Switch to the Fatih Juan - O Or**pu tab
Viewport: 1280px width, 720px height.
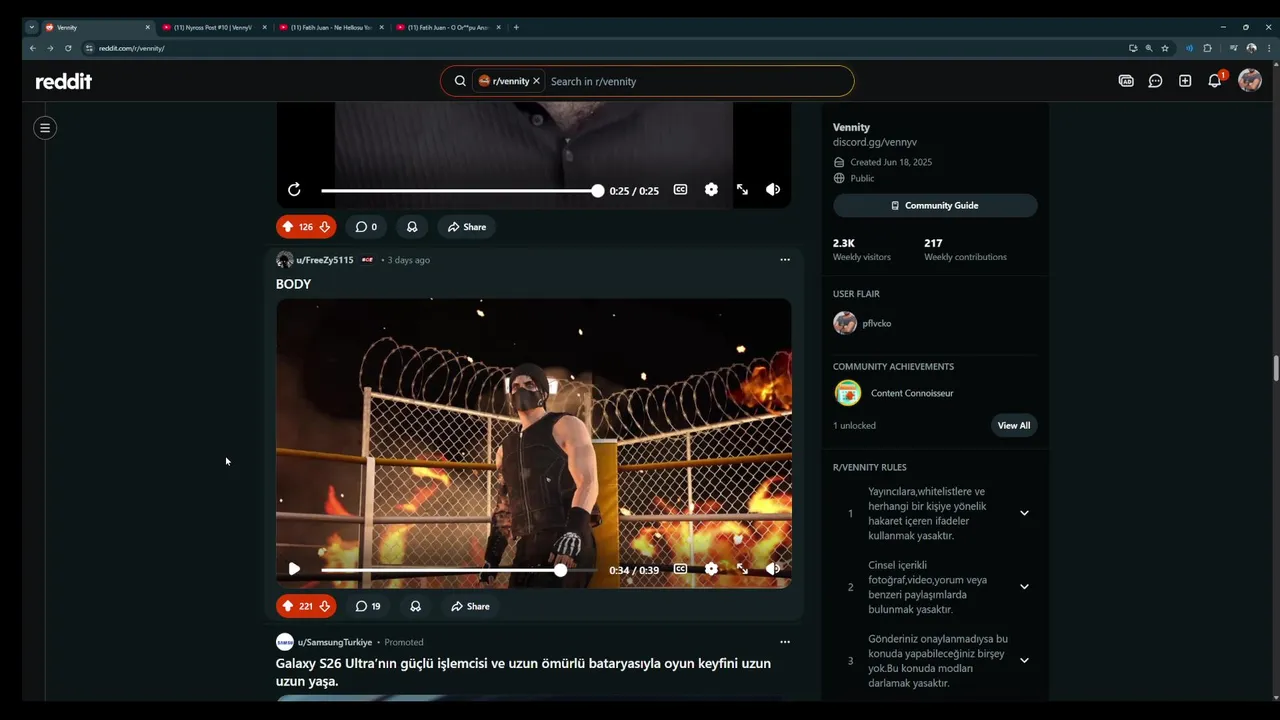coord(447,27)
